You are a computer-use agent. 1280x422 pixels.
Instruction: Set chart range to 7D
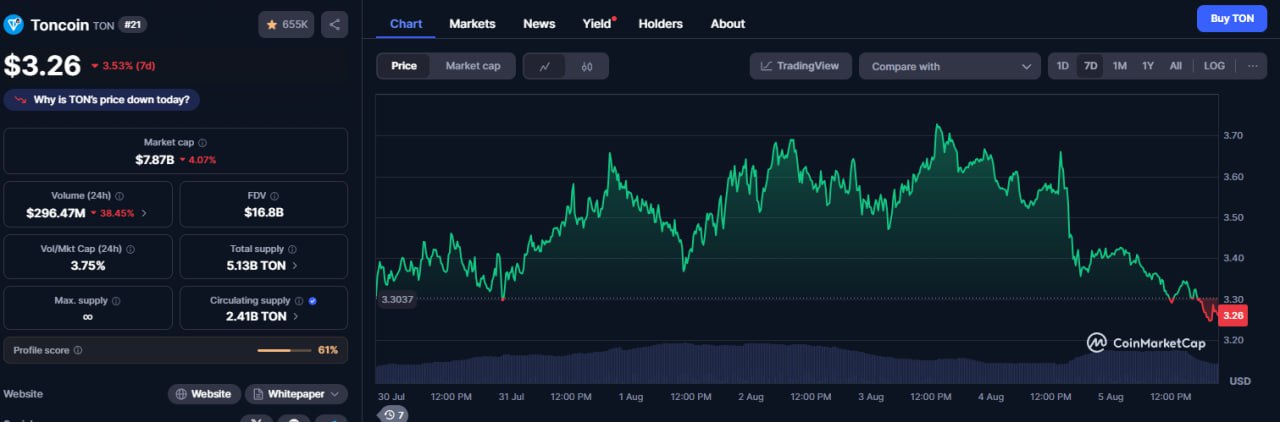(x=1091, y=66)
